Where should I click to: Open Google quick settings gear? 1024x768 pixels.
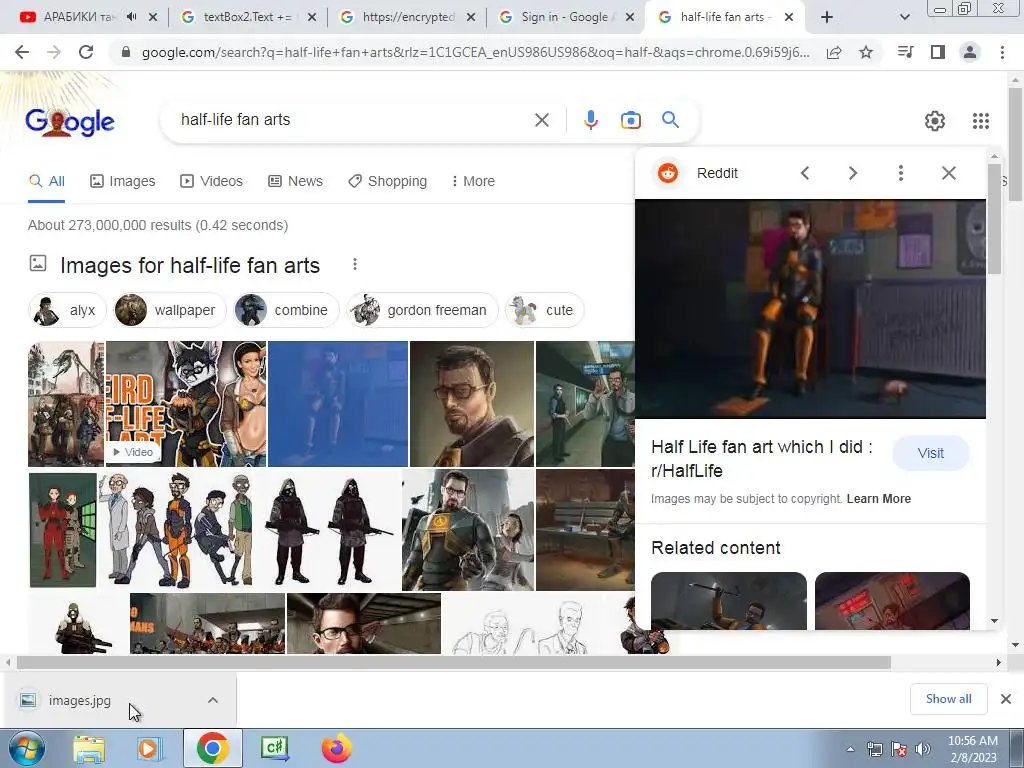coord(935,121)
